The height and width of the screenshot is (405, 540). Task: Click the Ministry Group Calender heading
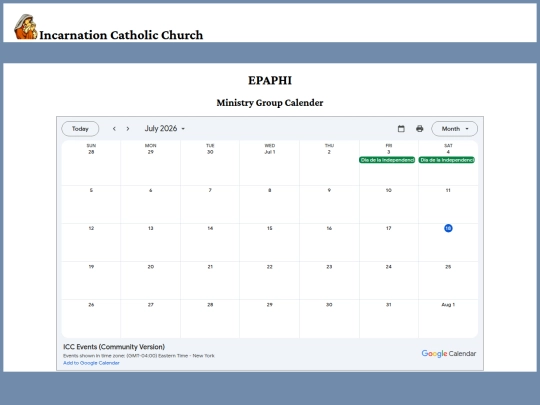click(270, 103)
